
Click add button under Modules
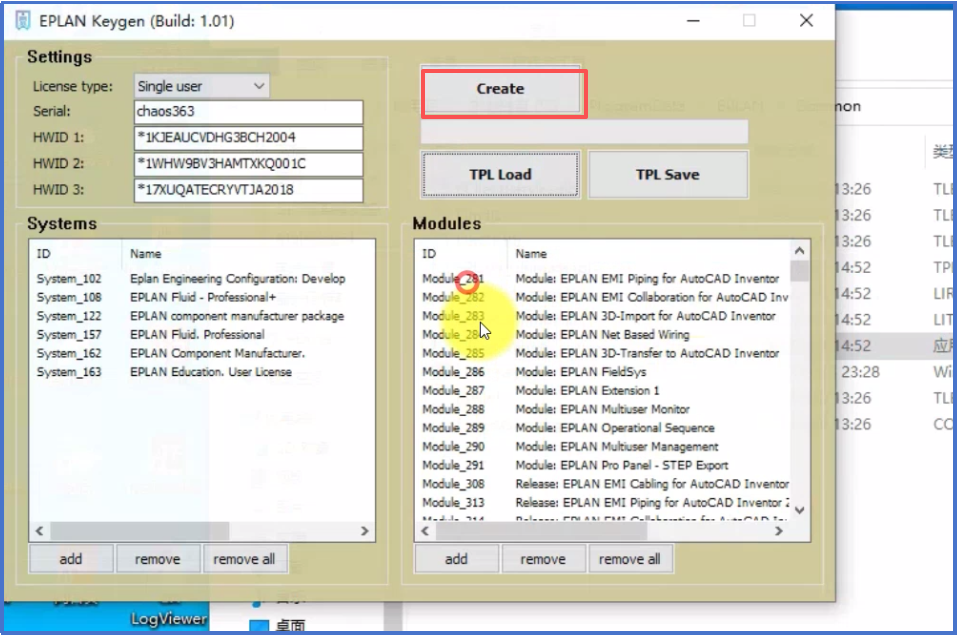(x=456, y=559)
